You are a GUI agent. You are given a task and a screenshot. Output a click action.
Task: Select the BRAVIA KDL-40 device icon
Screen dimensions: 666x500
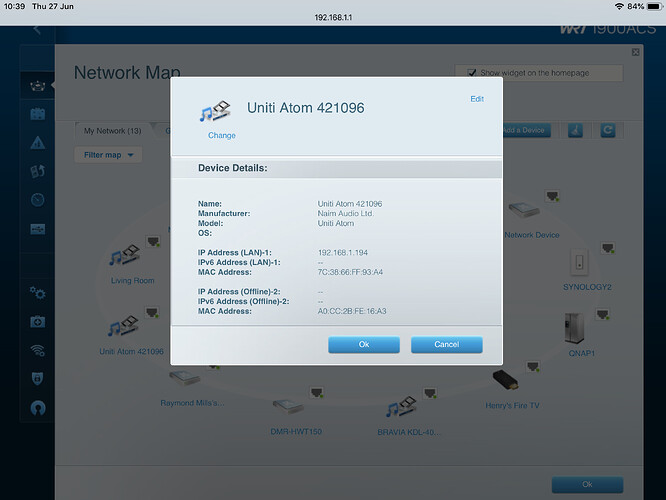click(x=402, y=407)
